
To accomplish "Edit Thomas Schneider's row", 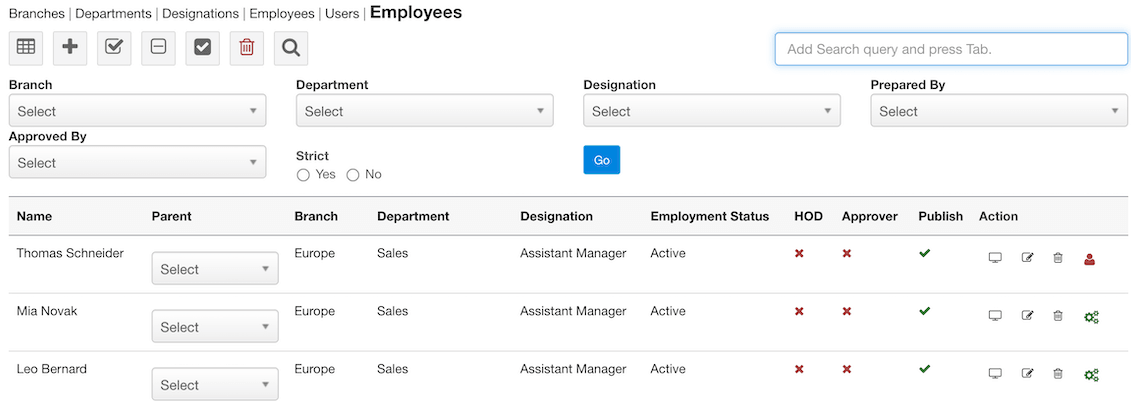I will [1027, 257].
